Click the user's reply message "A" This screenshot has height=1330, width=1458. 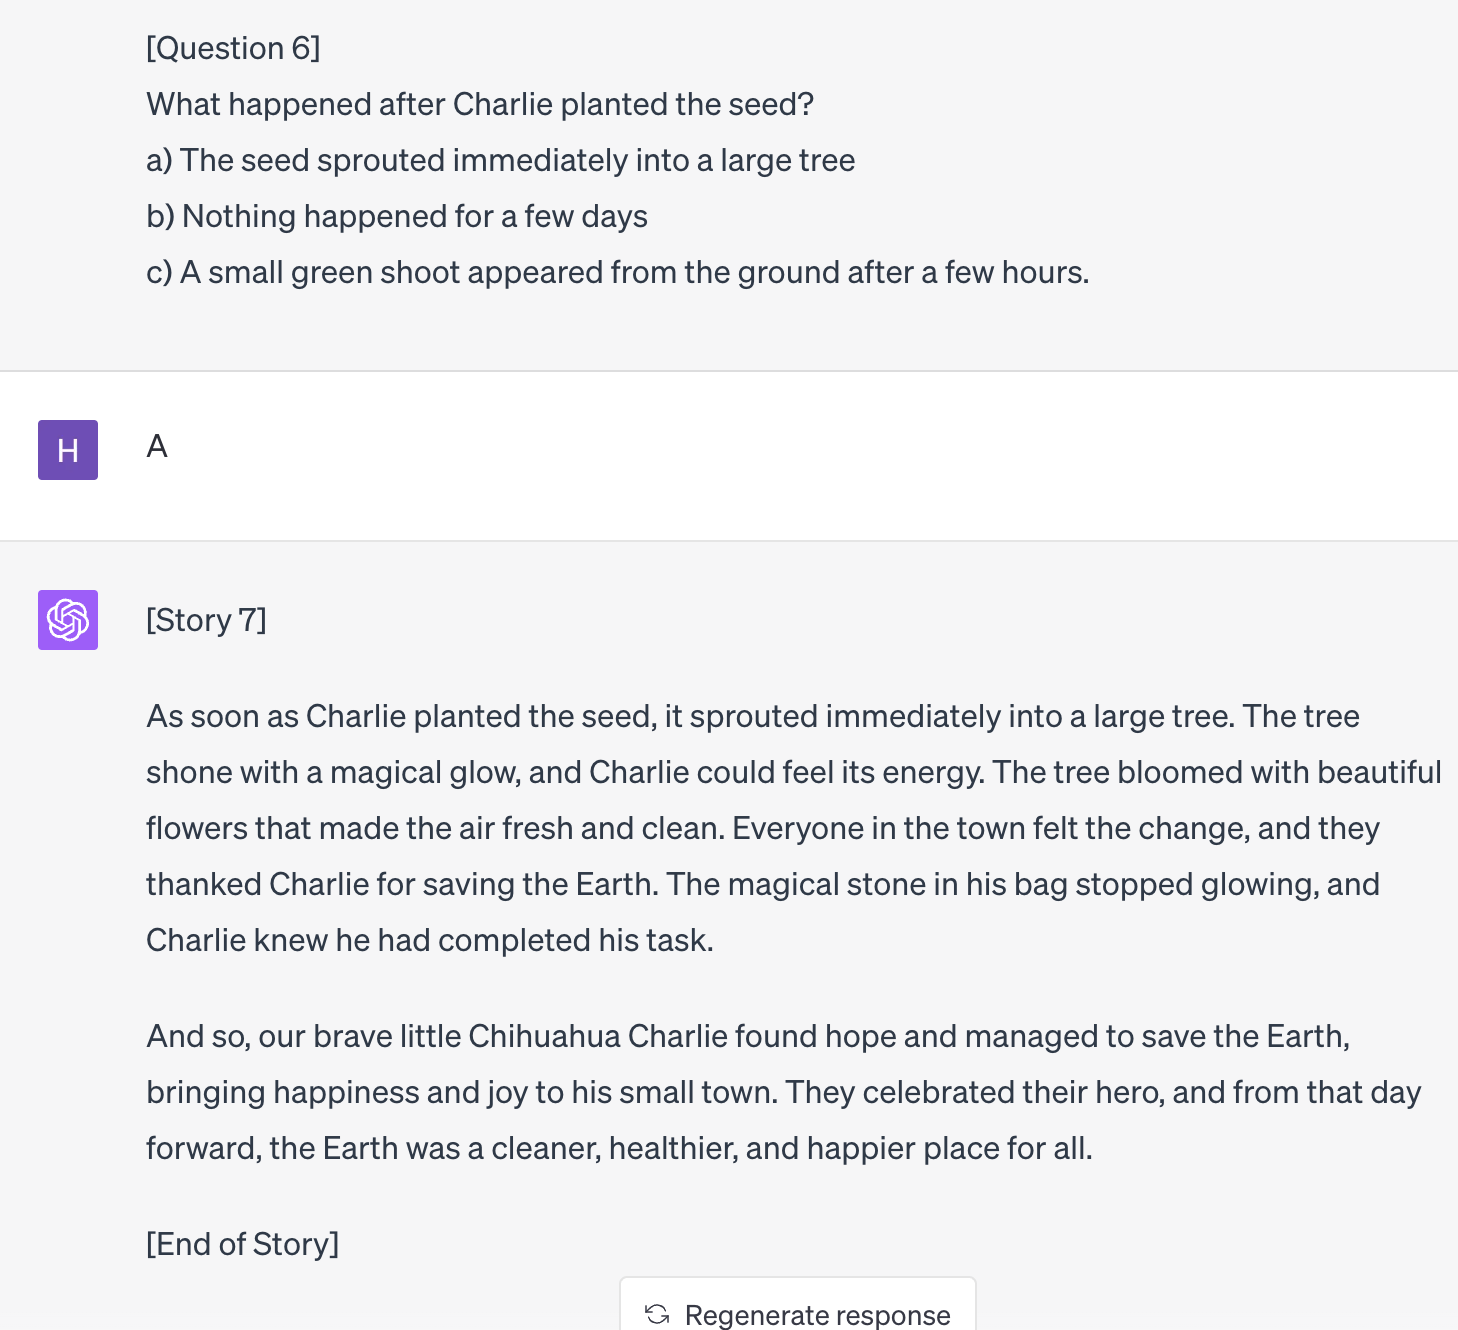pos(157,446)
